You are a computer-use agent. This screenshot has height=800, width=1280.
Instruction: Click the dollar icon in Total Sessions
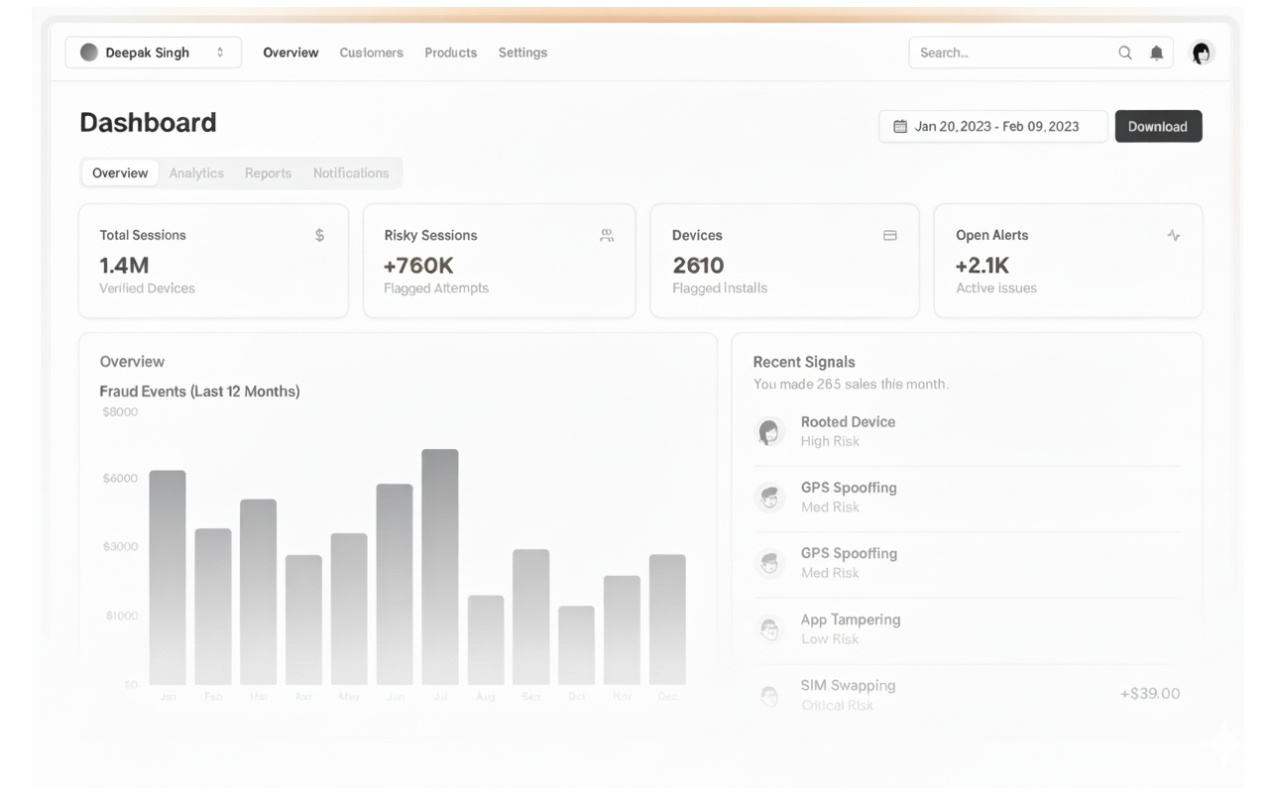[x=319, y=235]
